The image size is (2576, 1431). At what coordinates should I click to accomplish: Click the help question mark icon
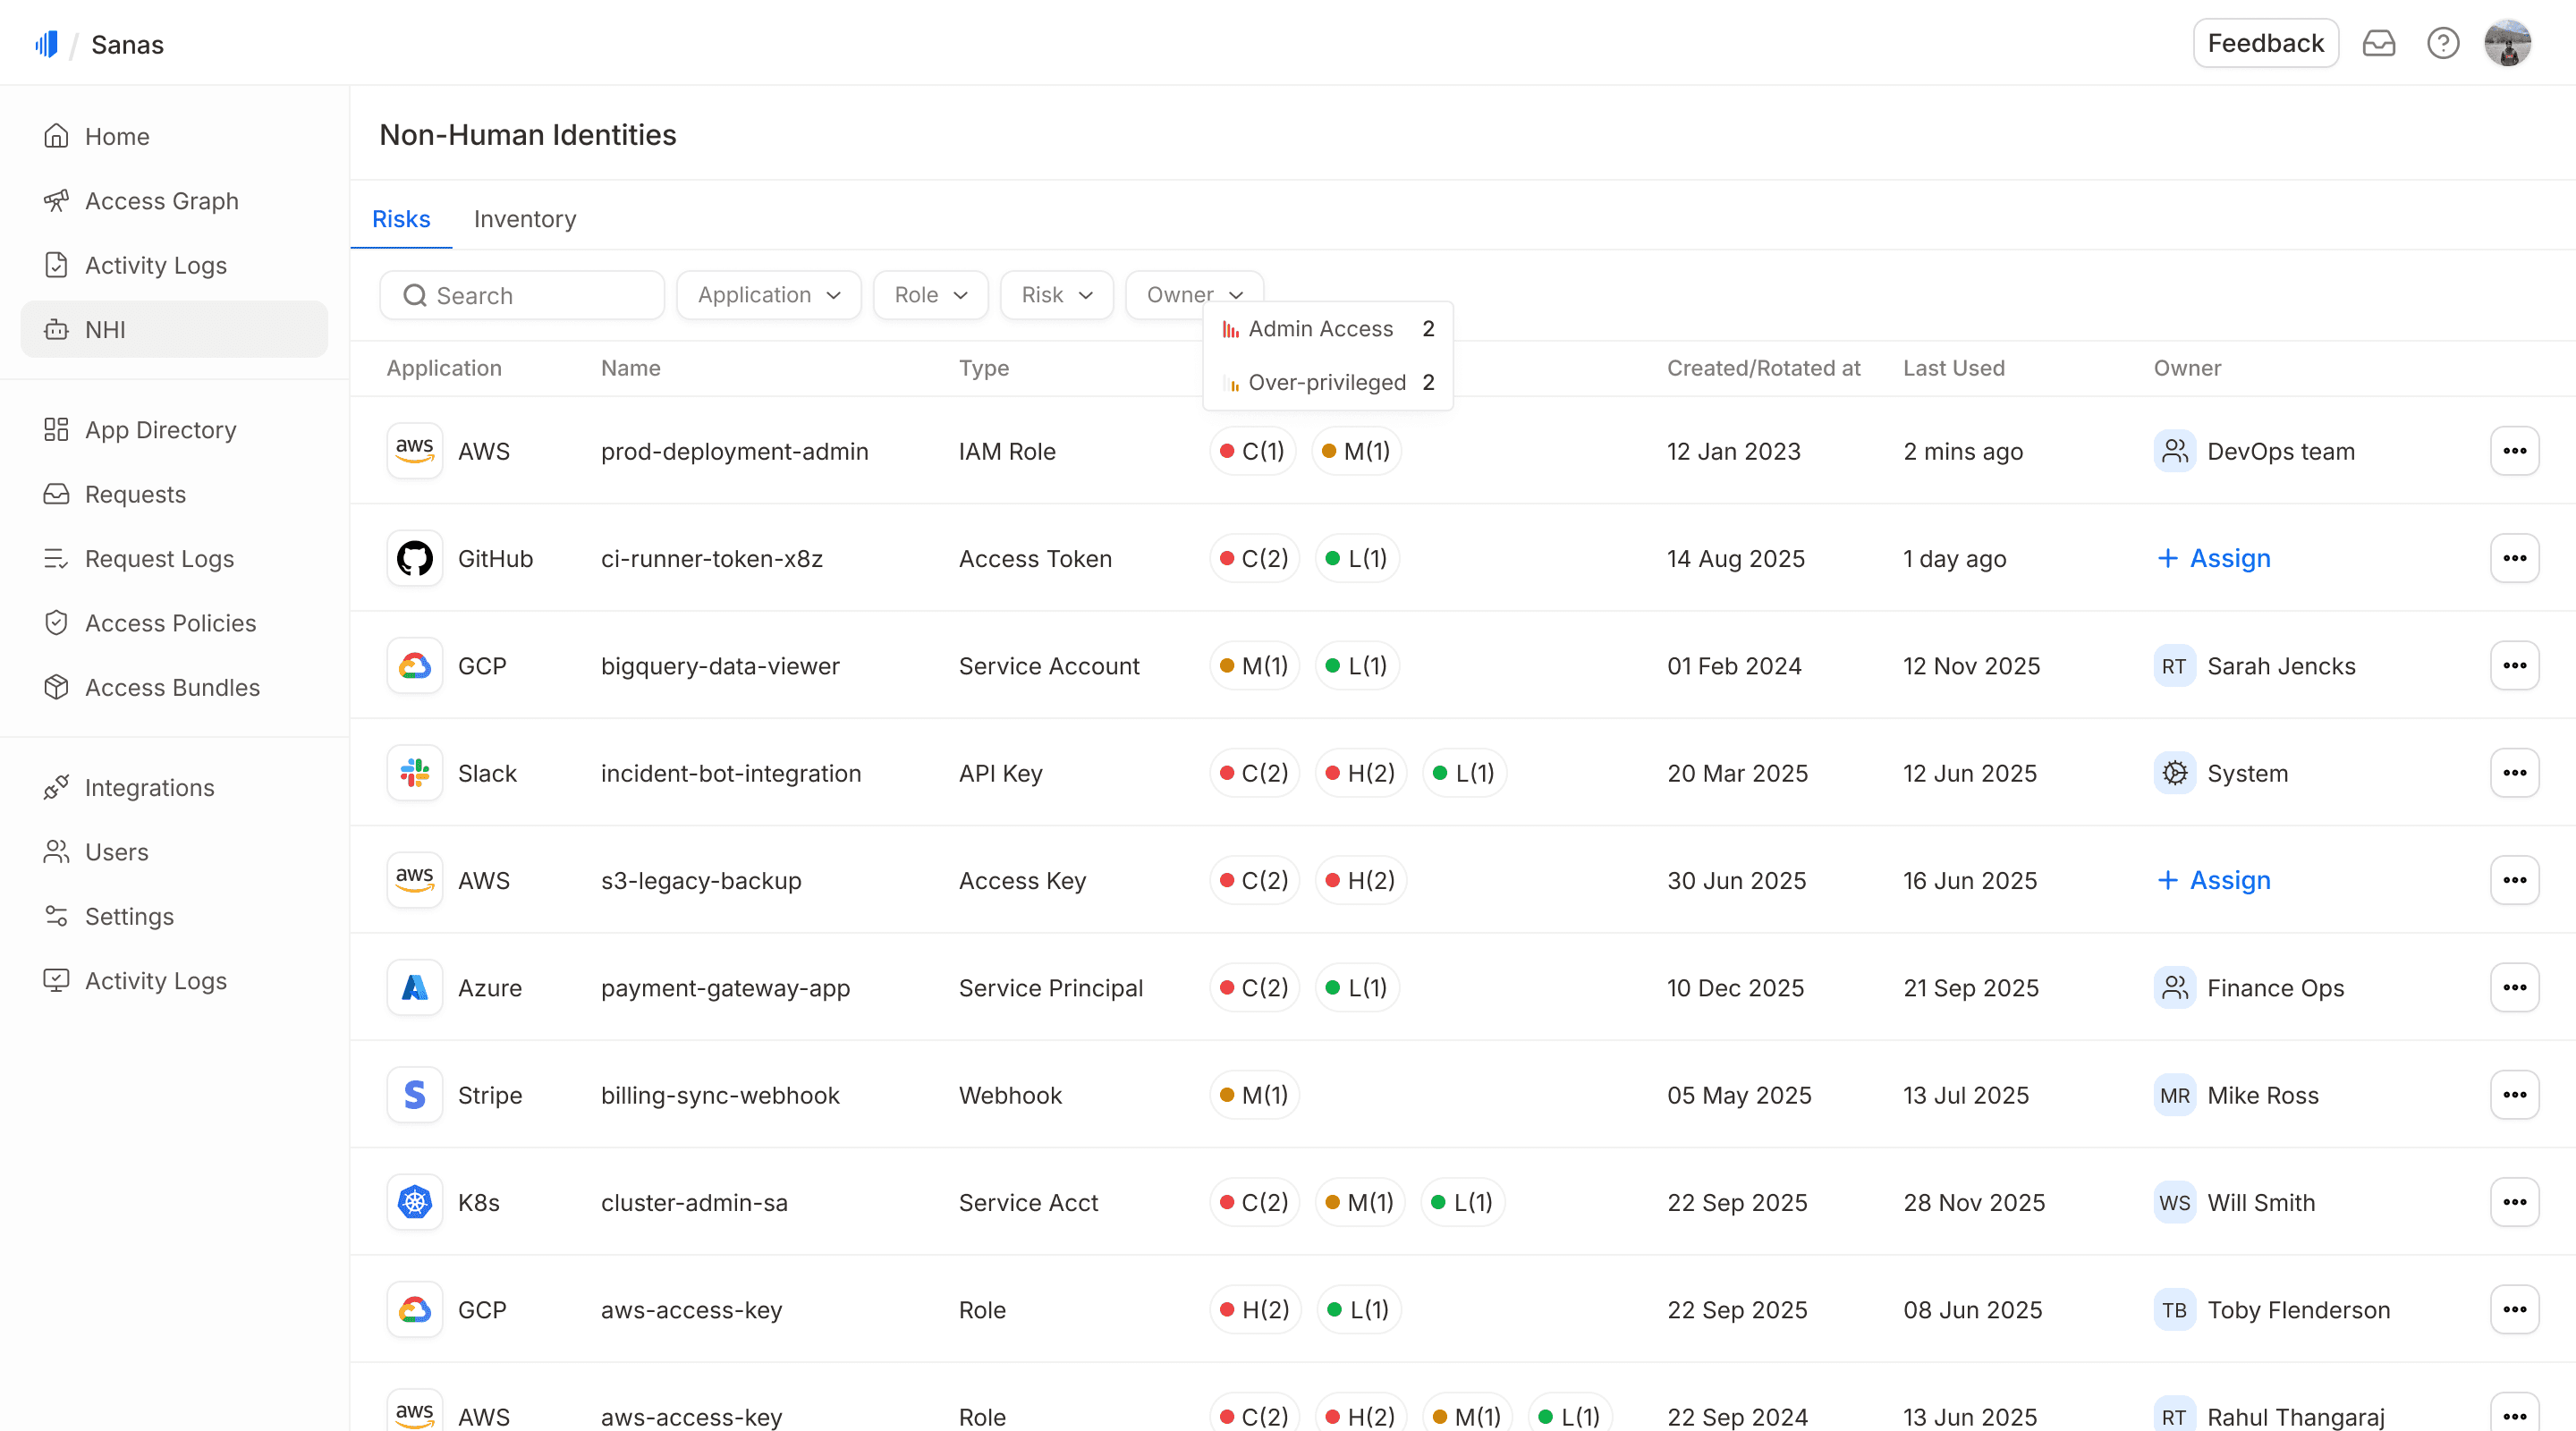(2442, 43)
